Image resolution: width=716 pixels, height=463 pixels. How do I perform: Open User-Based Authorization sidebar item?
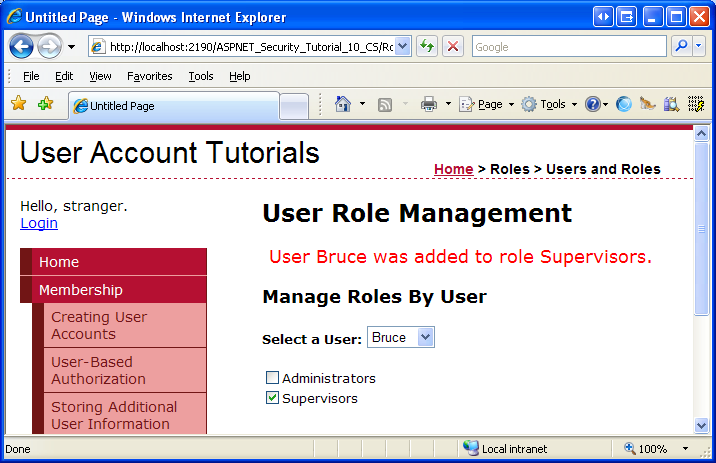[125, 370]
